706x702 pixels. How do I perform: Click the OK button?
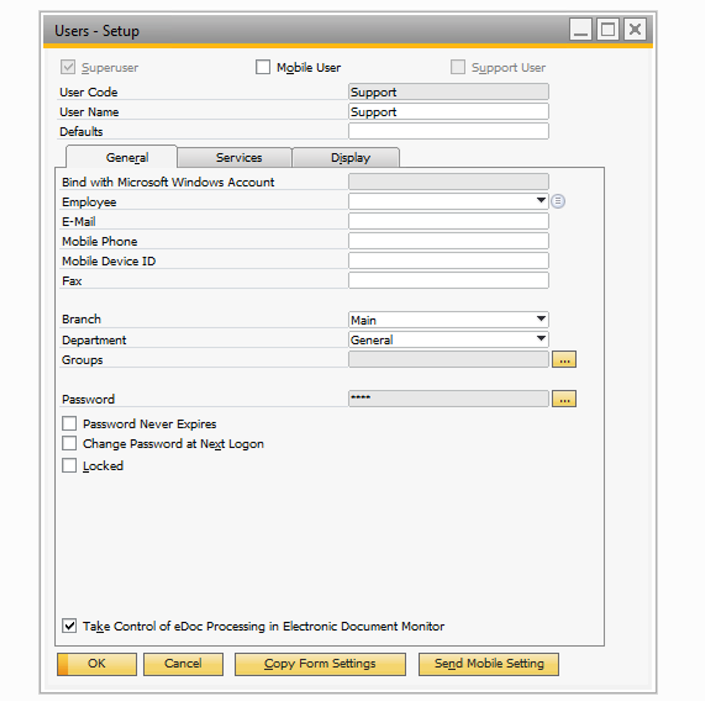[x=97, y=664]
